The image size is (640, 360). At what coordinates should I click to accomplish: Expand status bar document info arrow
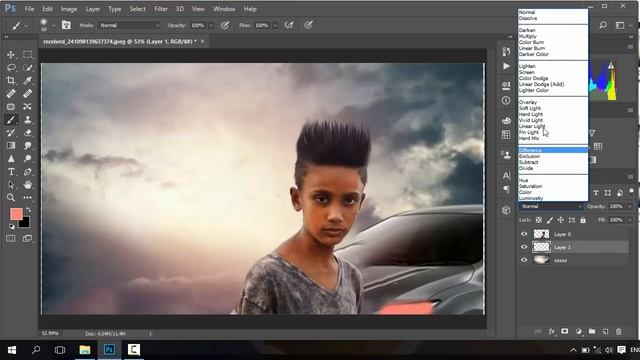click(150, 333)
